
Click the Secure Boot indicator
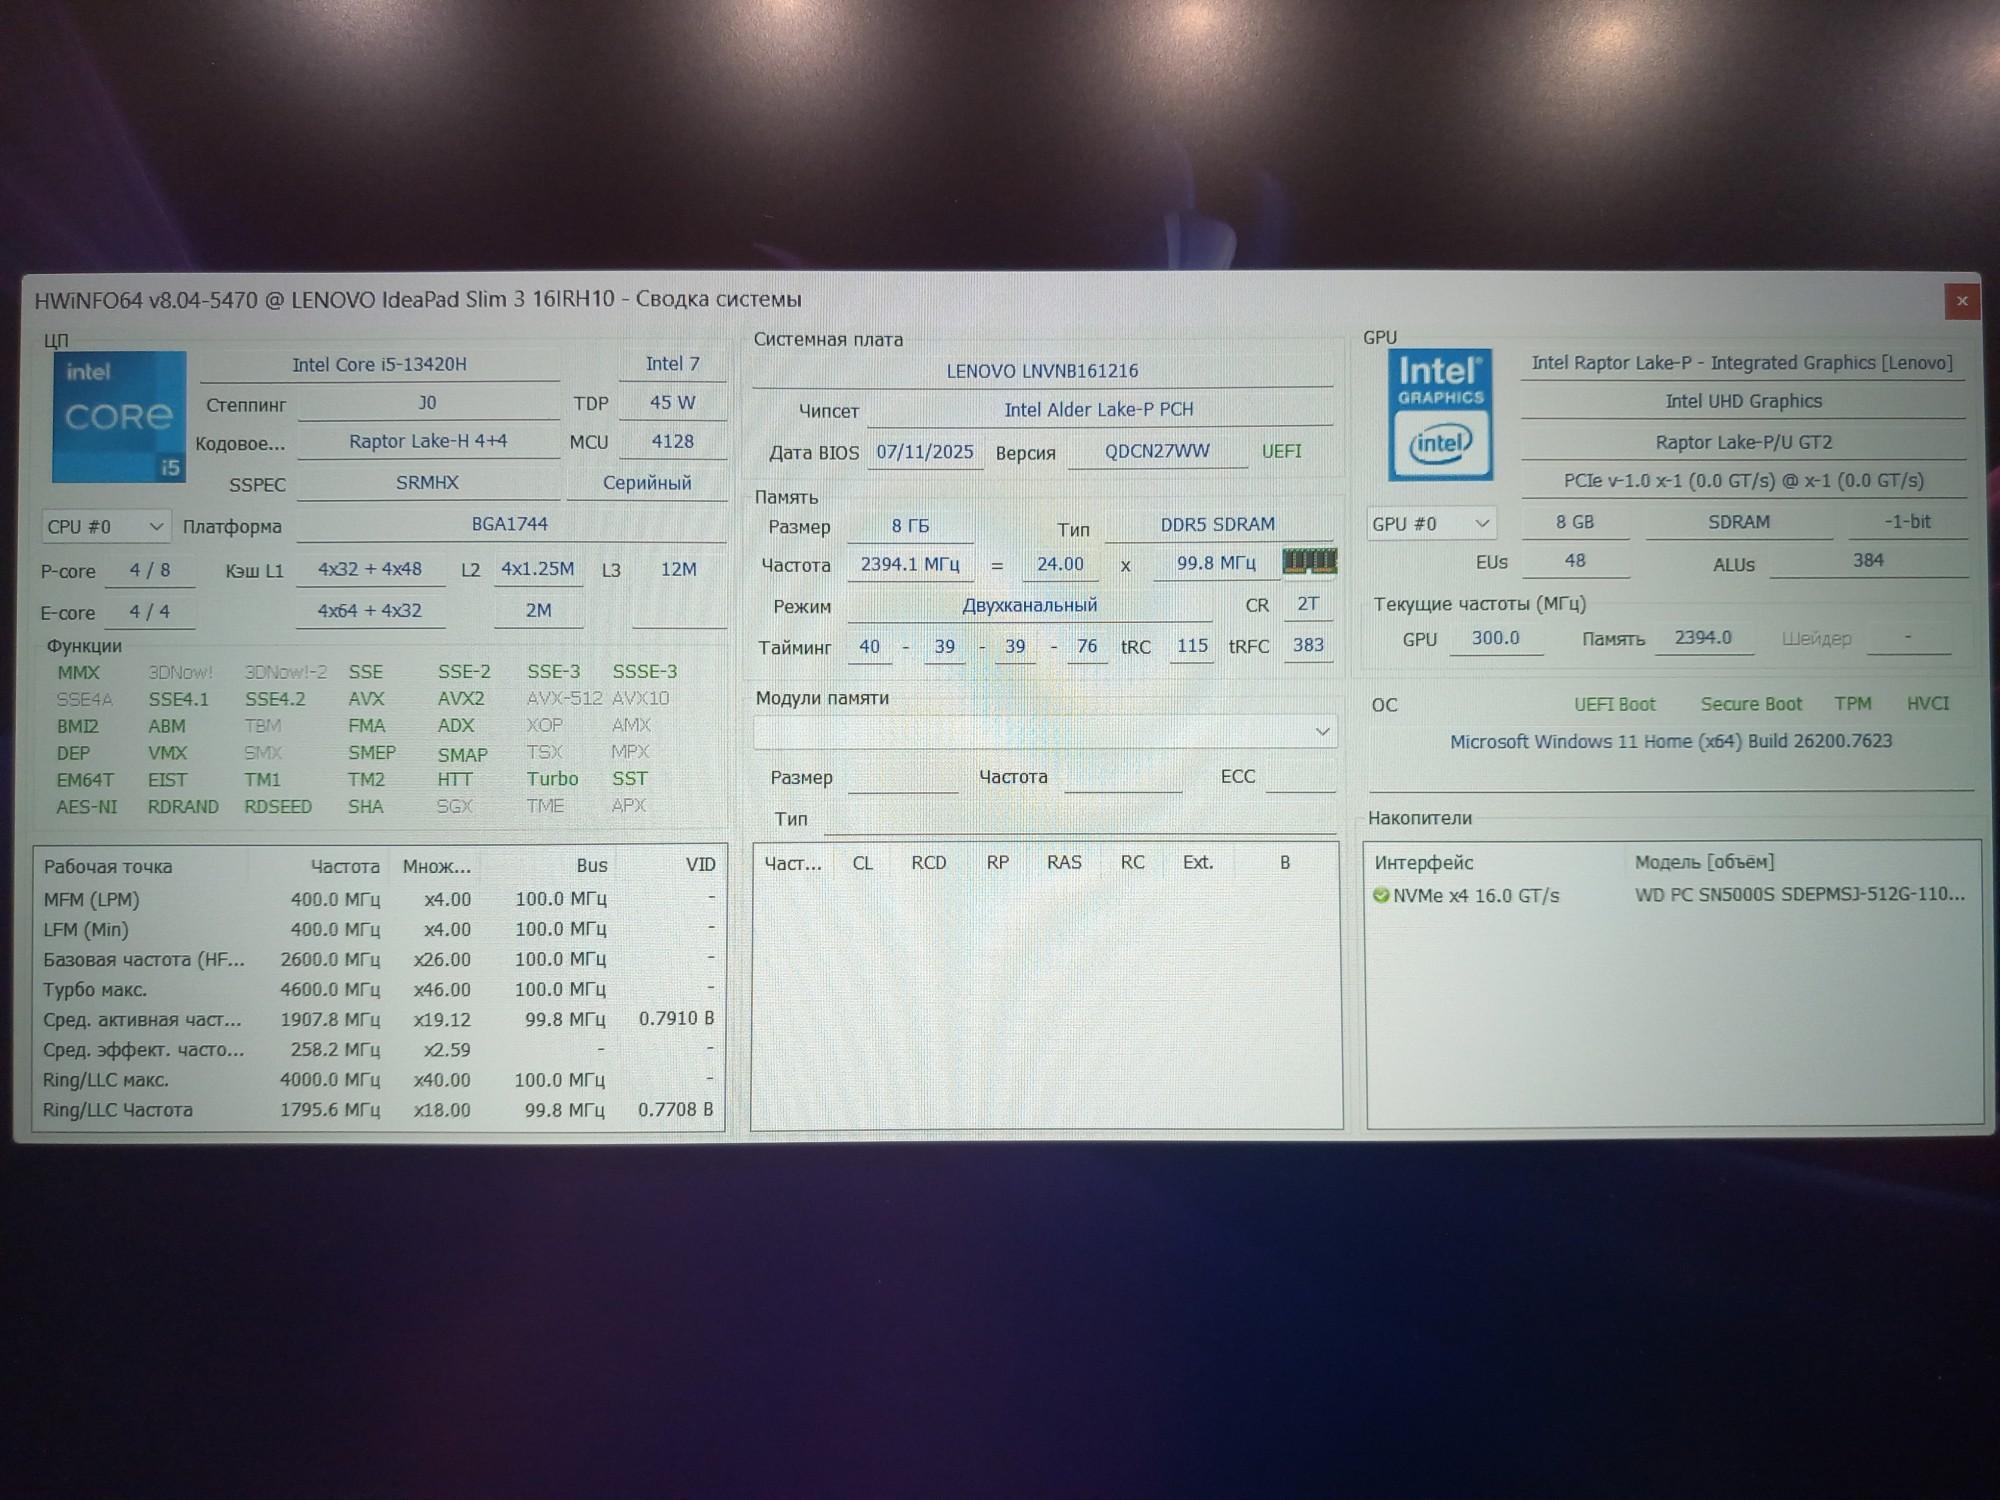coord(1751,704)
